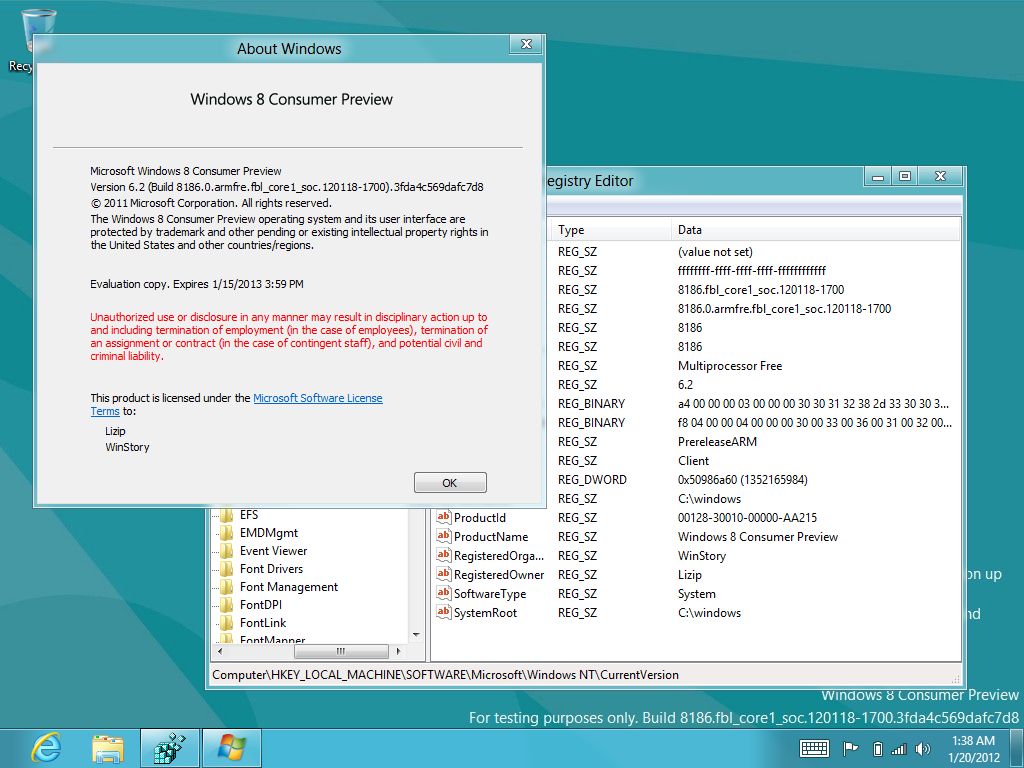
Task: Open the Microsoft Software License Terms link
Action: pyautogui.click(x=317, y=398)
